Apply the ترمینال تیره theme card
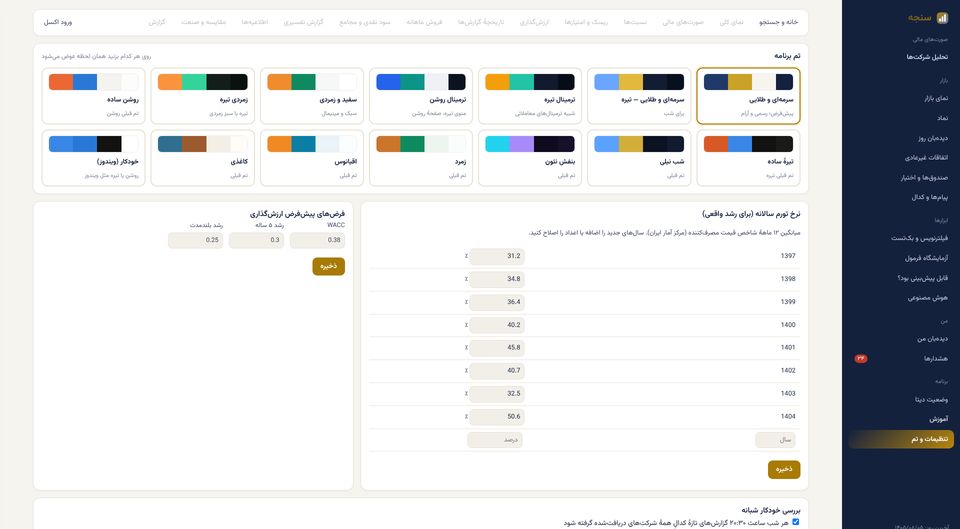Screen dimensions: 960x529 click(530, 96)
